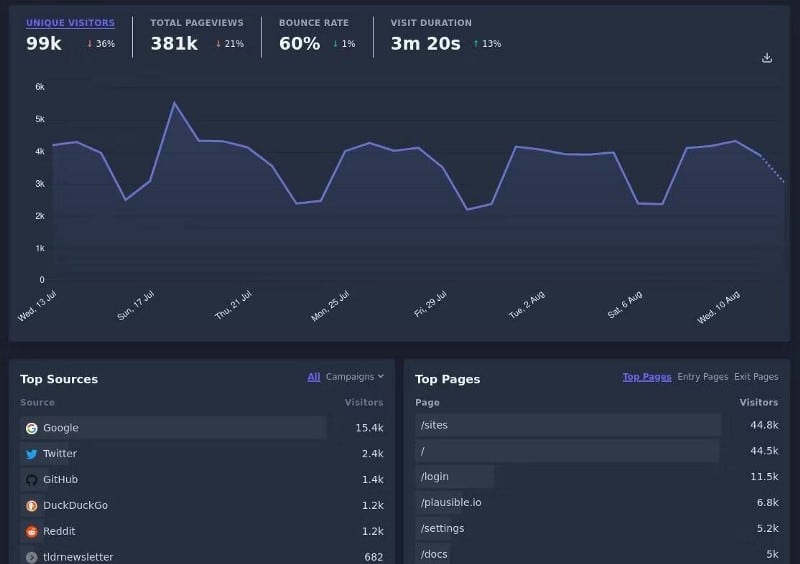Select the Top Pages tab
Screen dimensions: 800x564
click(x=647, y=377)
